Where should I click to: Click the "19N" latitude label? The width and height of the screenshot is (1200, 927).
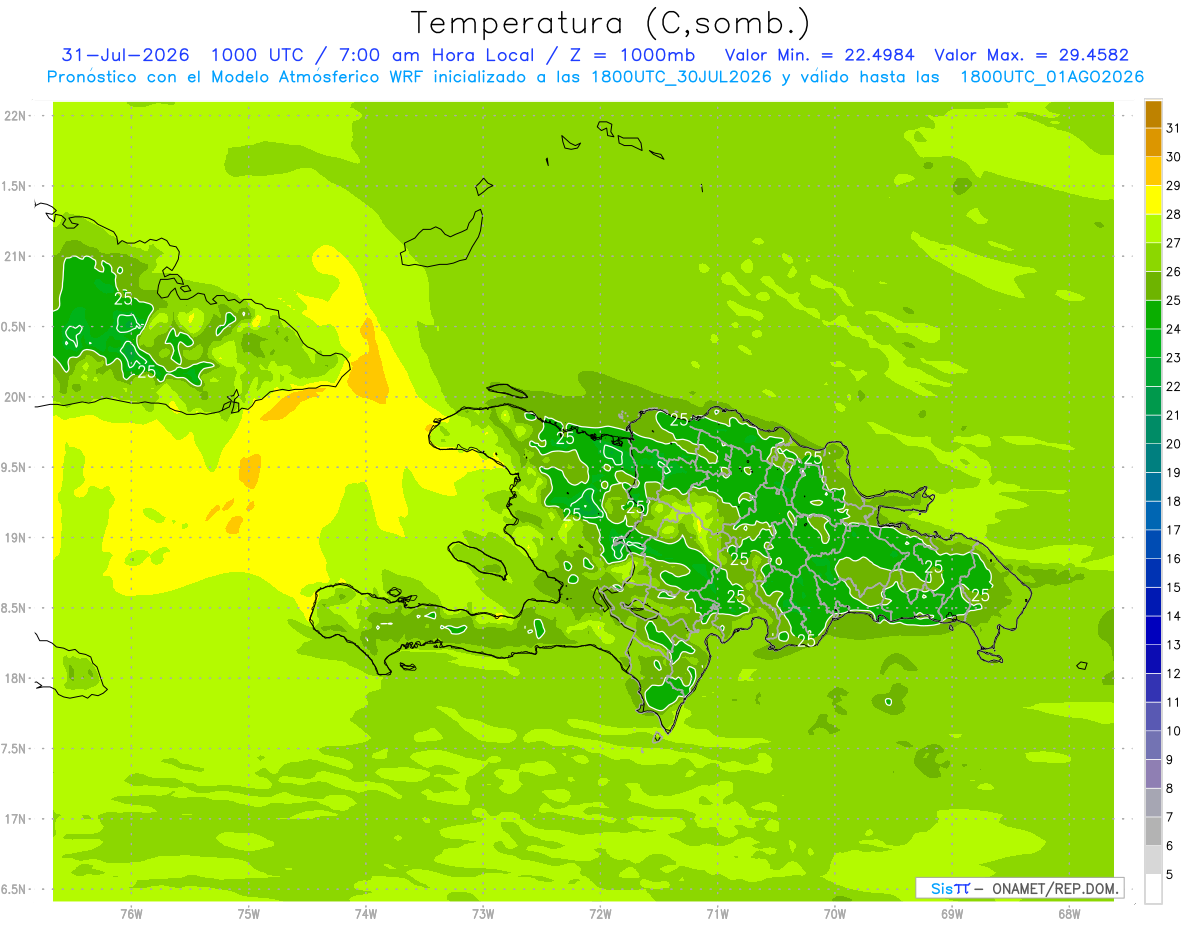coord(15,538)
